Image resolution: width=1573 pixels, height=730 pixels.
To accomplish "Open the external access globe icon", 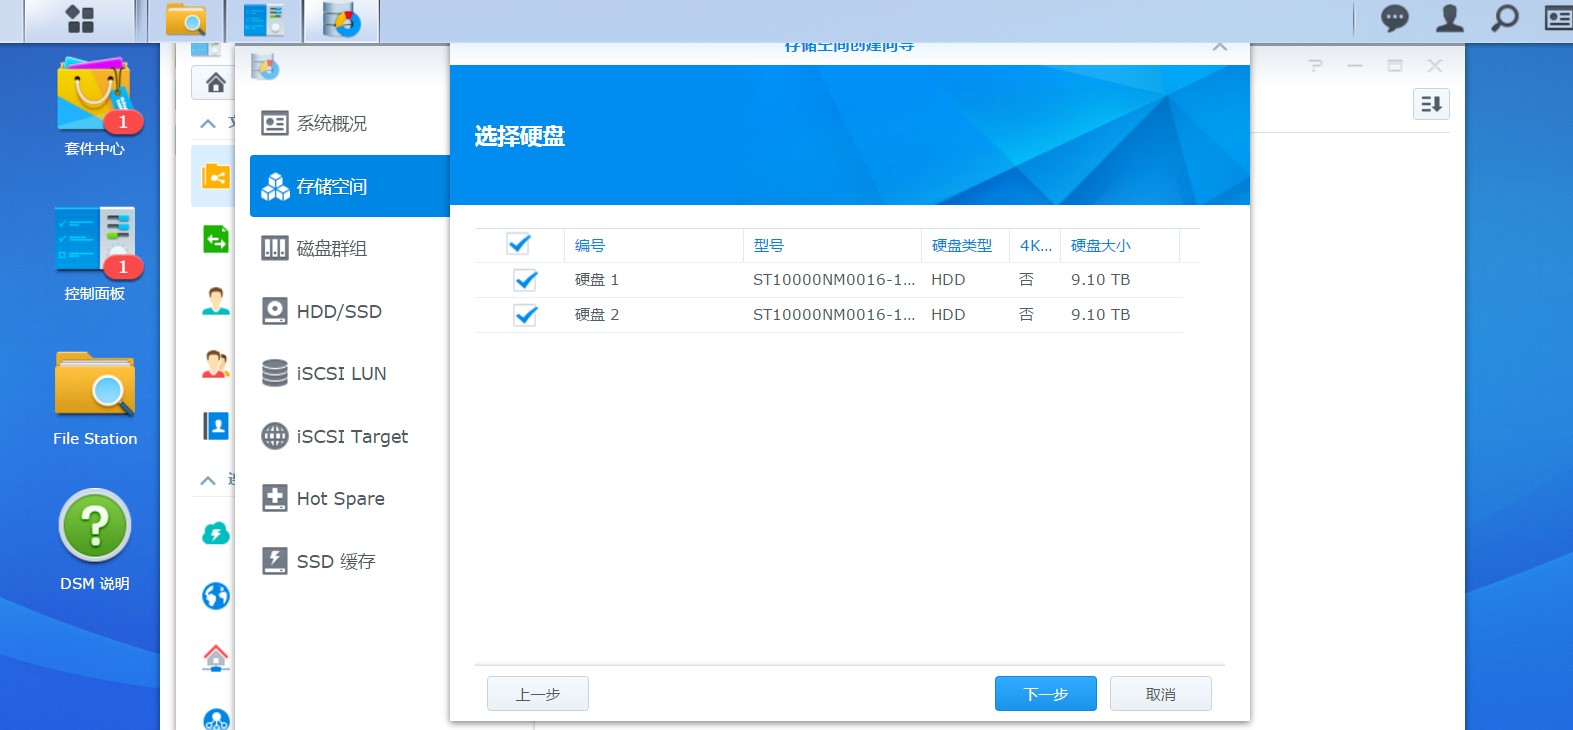I will pos(215,596).
